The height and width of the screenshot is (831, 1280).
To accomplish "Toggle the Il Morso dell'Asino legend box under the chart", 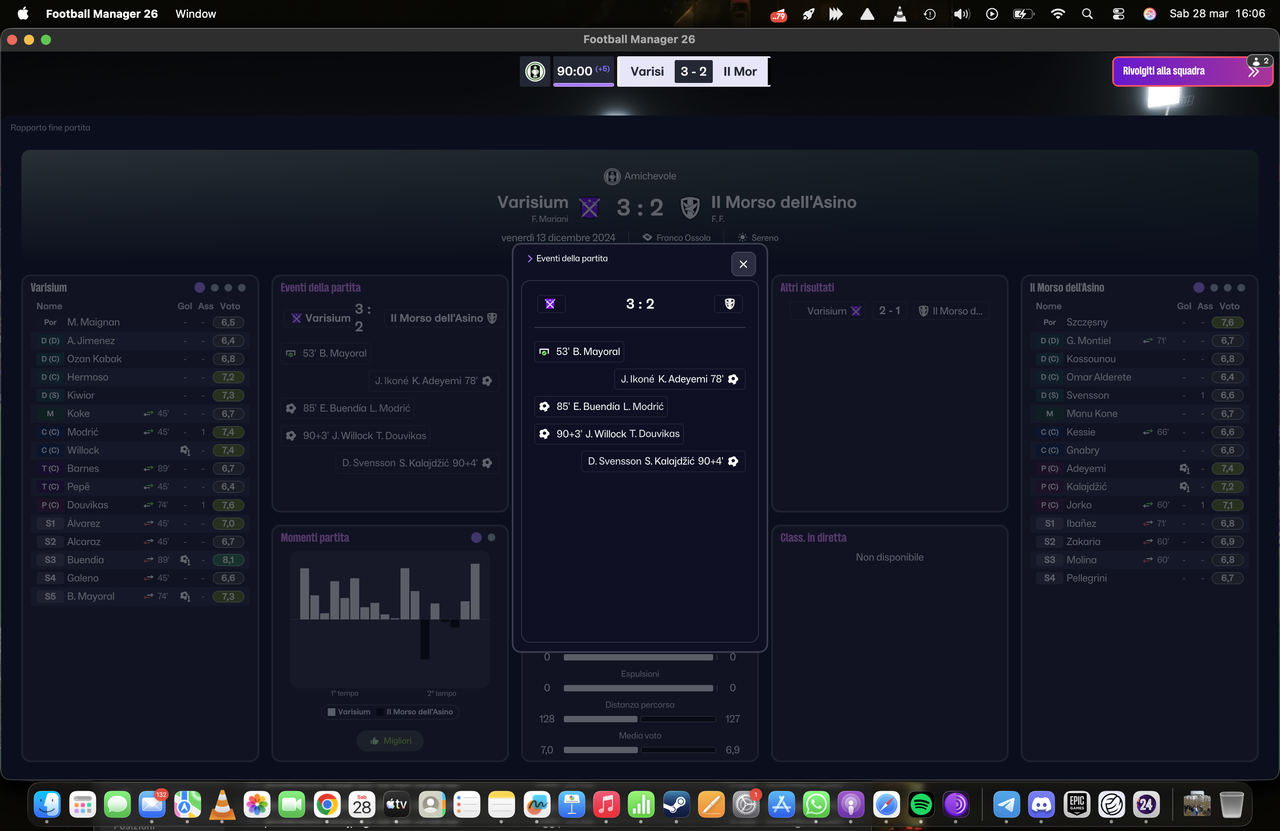I will (x=379, y=712).
